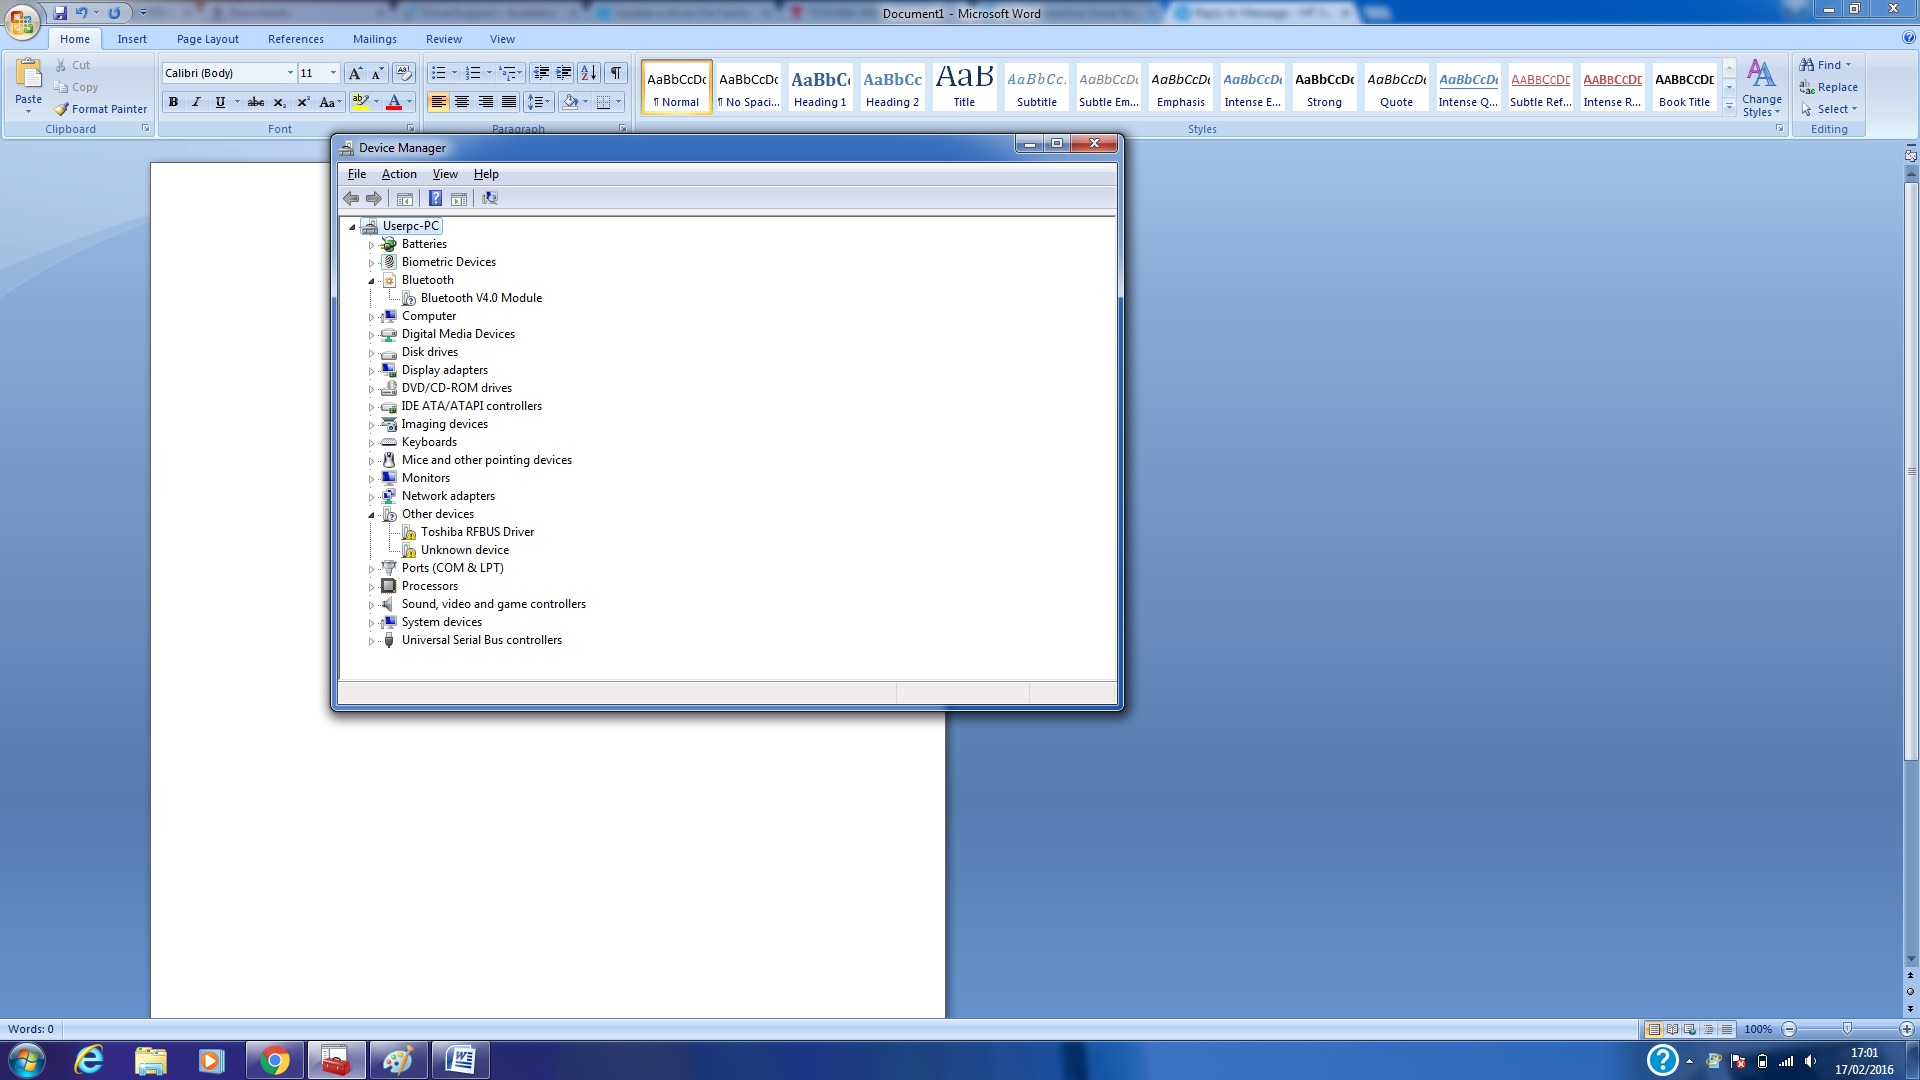The image size is (1920, 1080).
Task: Click the Format Painter brush icon
Action: click(61, 109)
